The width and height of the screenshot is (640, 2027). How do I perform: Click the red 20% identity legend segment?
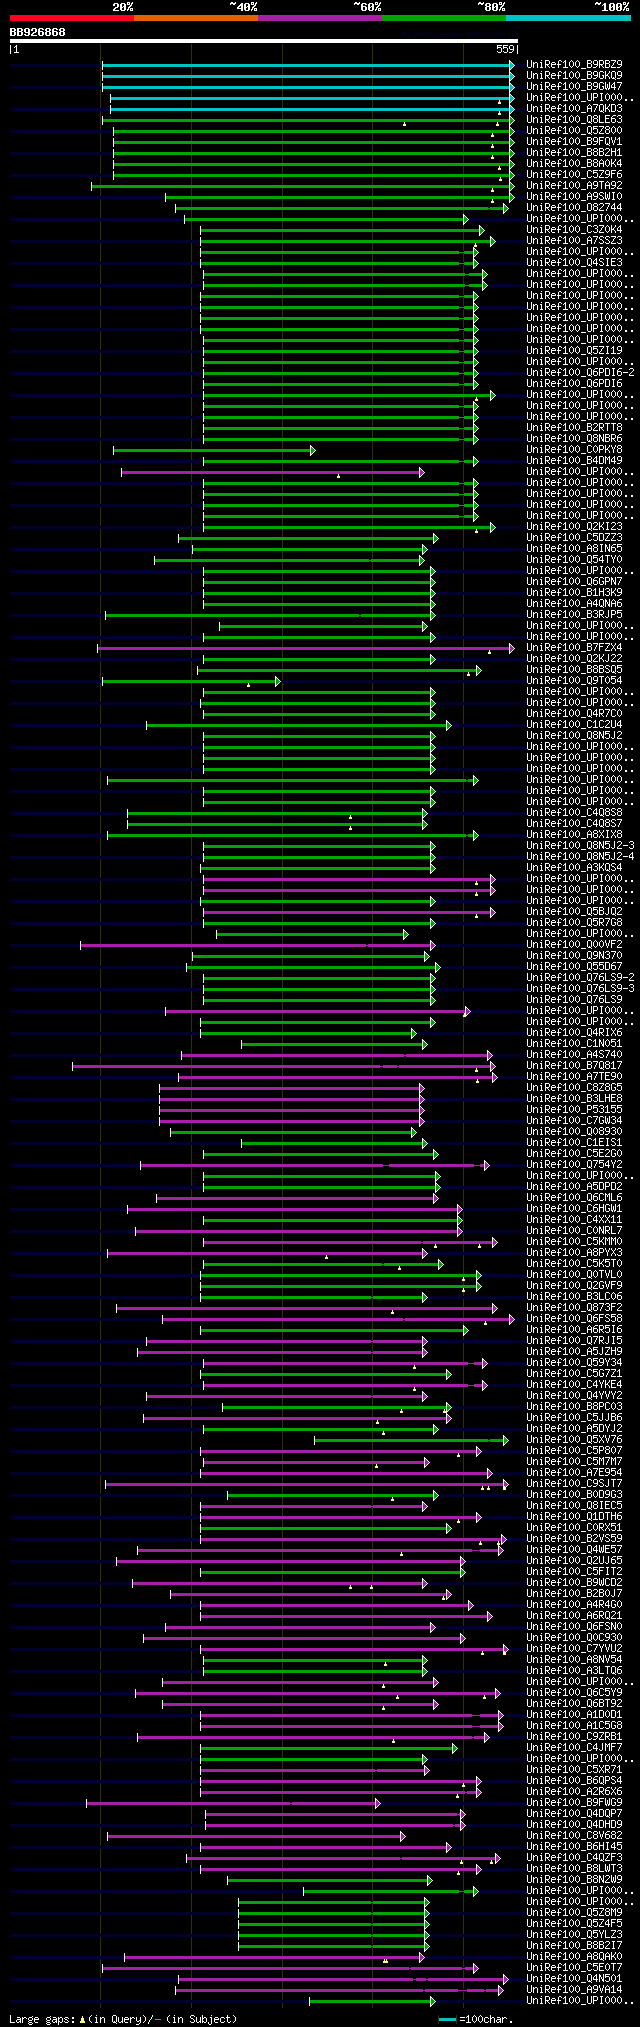(72, 18)
